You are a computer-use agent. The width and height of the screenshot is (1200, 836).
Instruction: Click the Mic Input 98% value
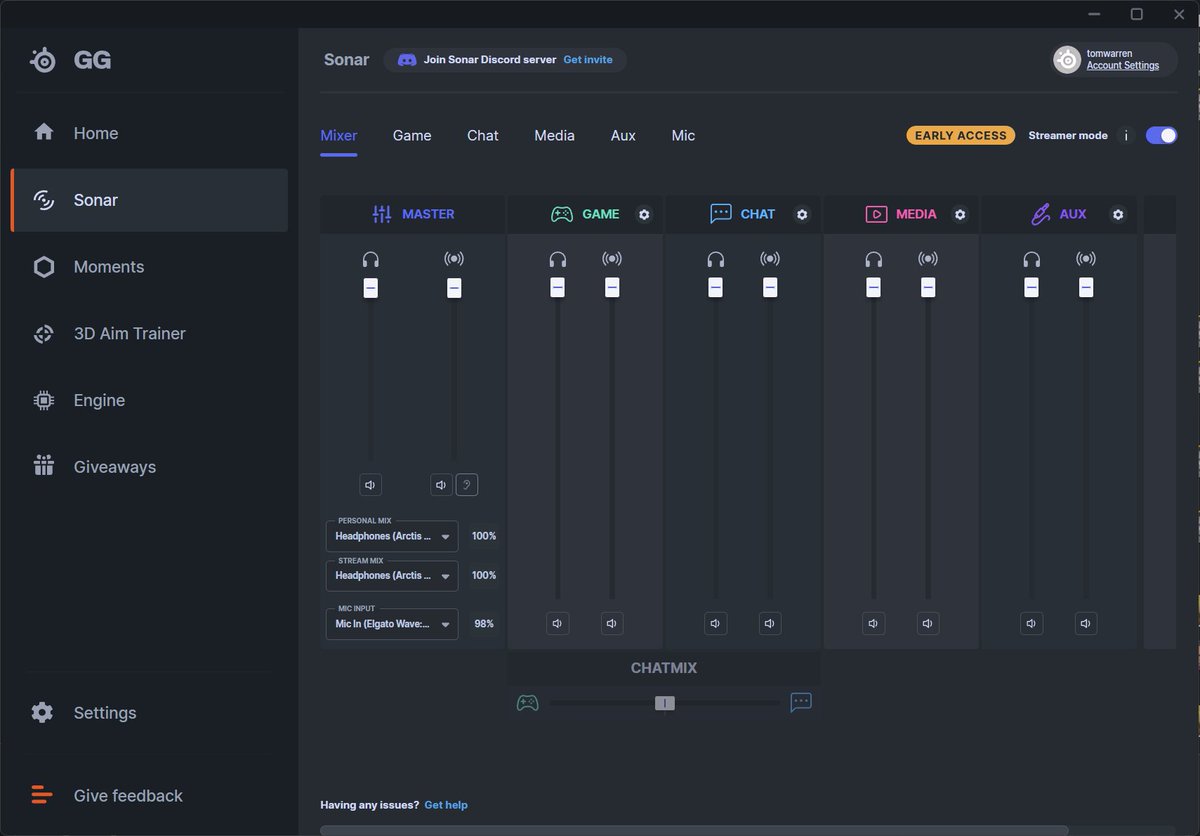[484, 624]
